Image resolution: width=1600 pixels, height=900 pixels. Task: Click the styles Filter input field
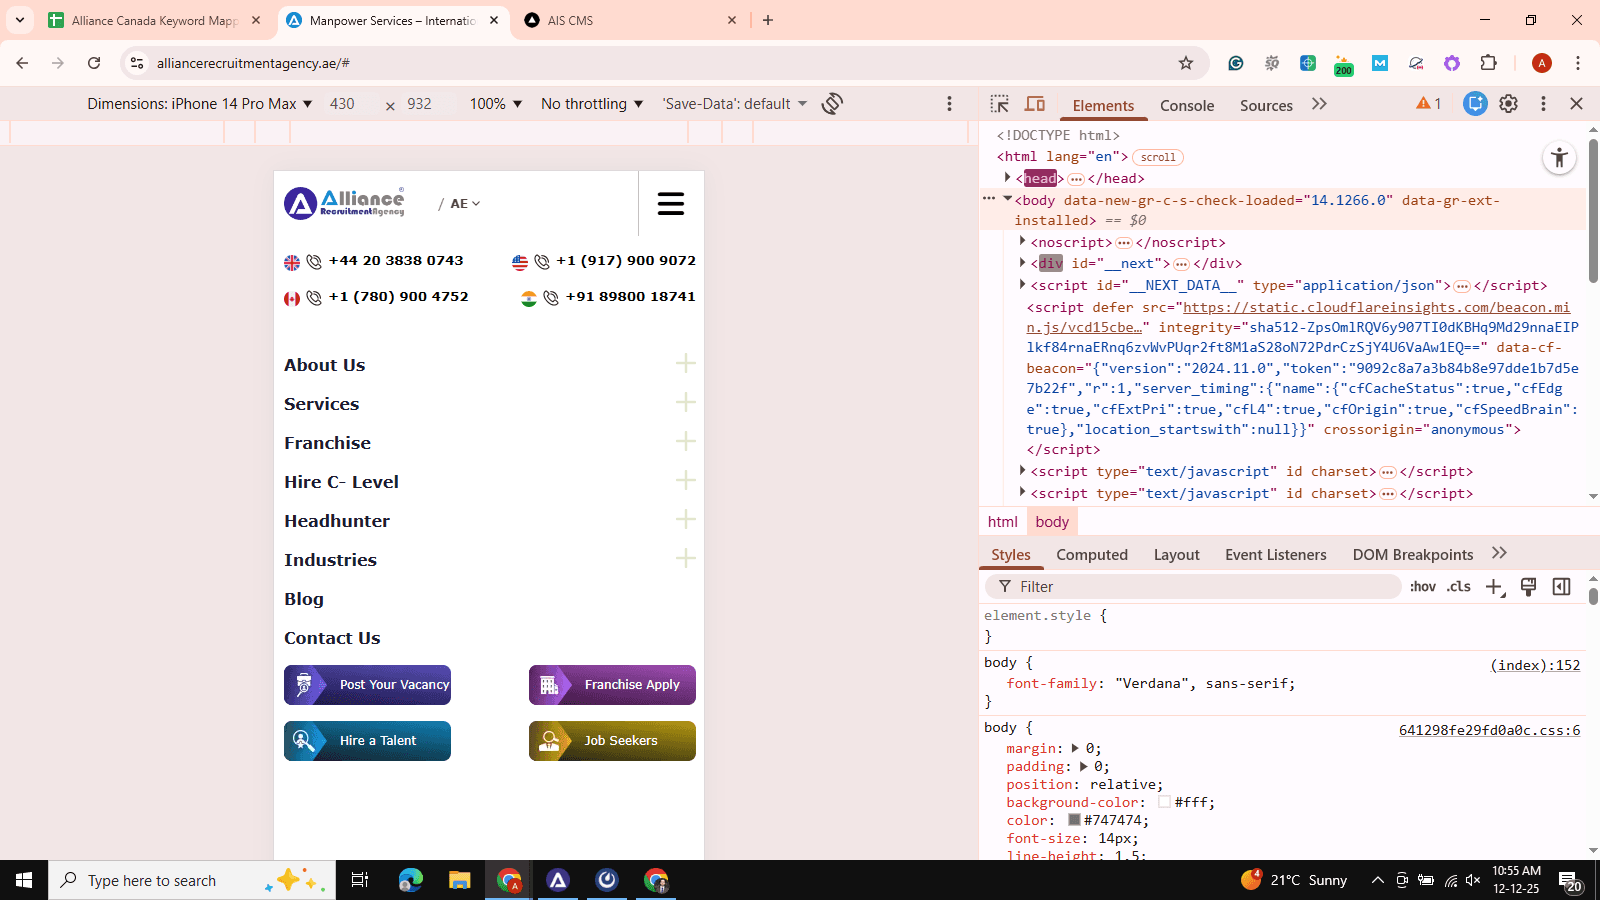[1200, 587]
